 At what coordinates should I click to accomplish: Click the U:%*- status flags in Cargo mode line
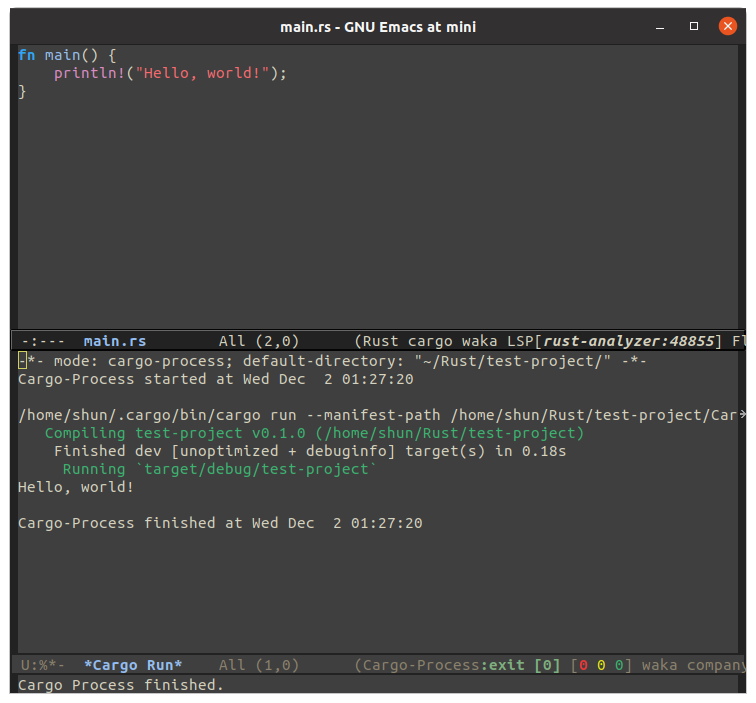point(43,665)
